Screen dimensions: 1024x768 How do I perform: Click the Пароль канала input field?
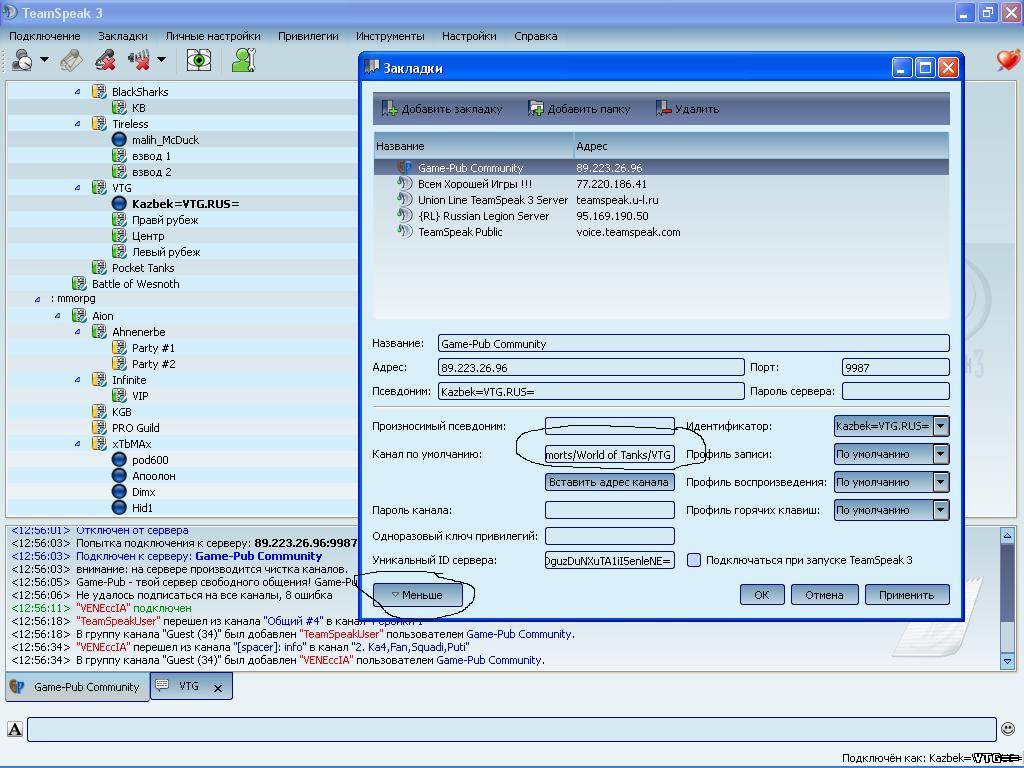[610, 510]
